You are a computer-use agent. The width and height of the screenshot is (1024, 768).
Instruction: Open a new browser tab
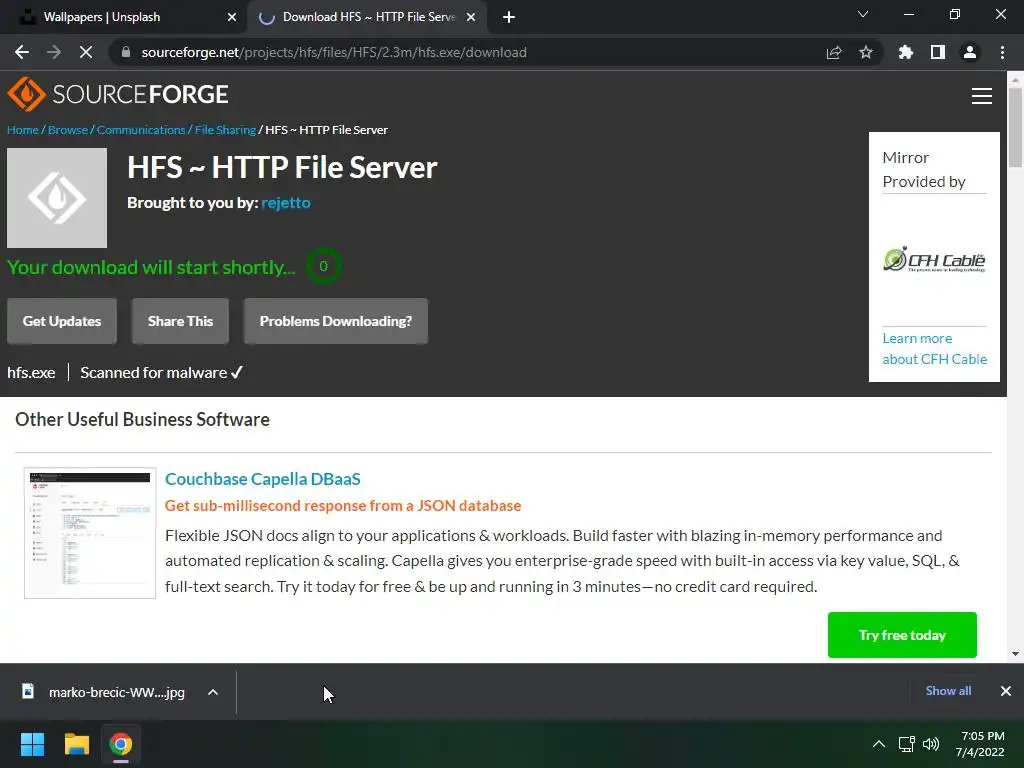coord(509,17)
